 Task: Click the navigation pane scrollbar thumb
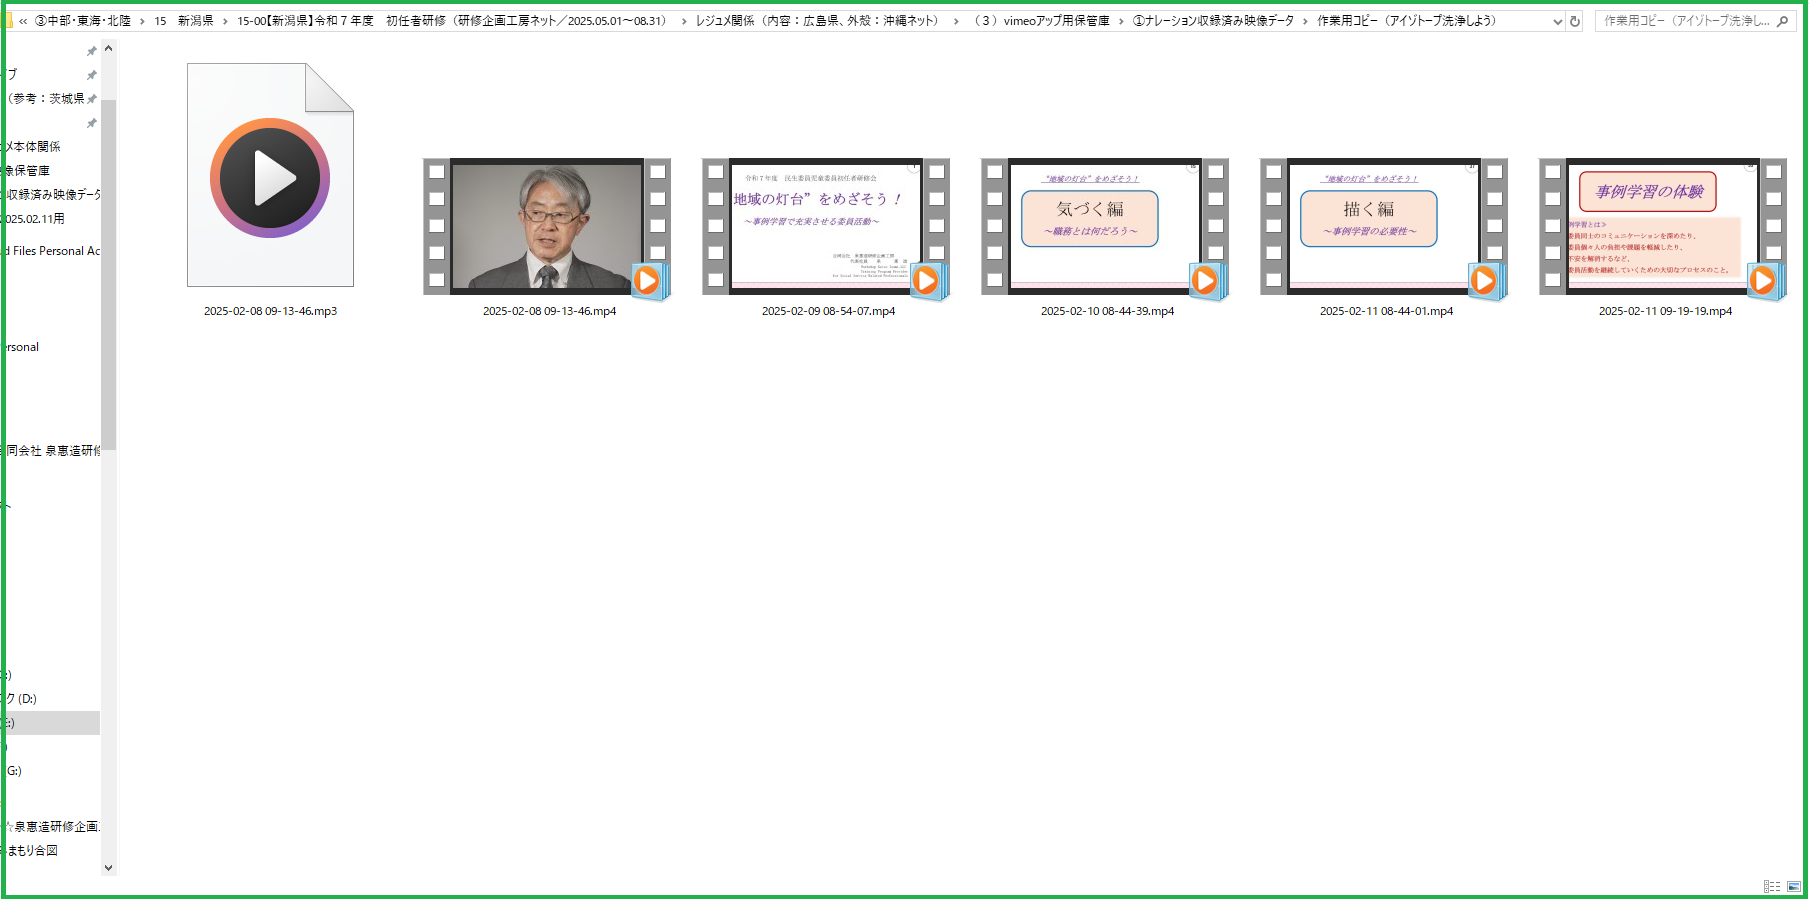[x=109, y=275]
